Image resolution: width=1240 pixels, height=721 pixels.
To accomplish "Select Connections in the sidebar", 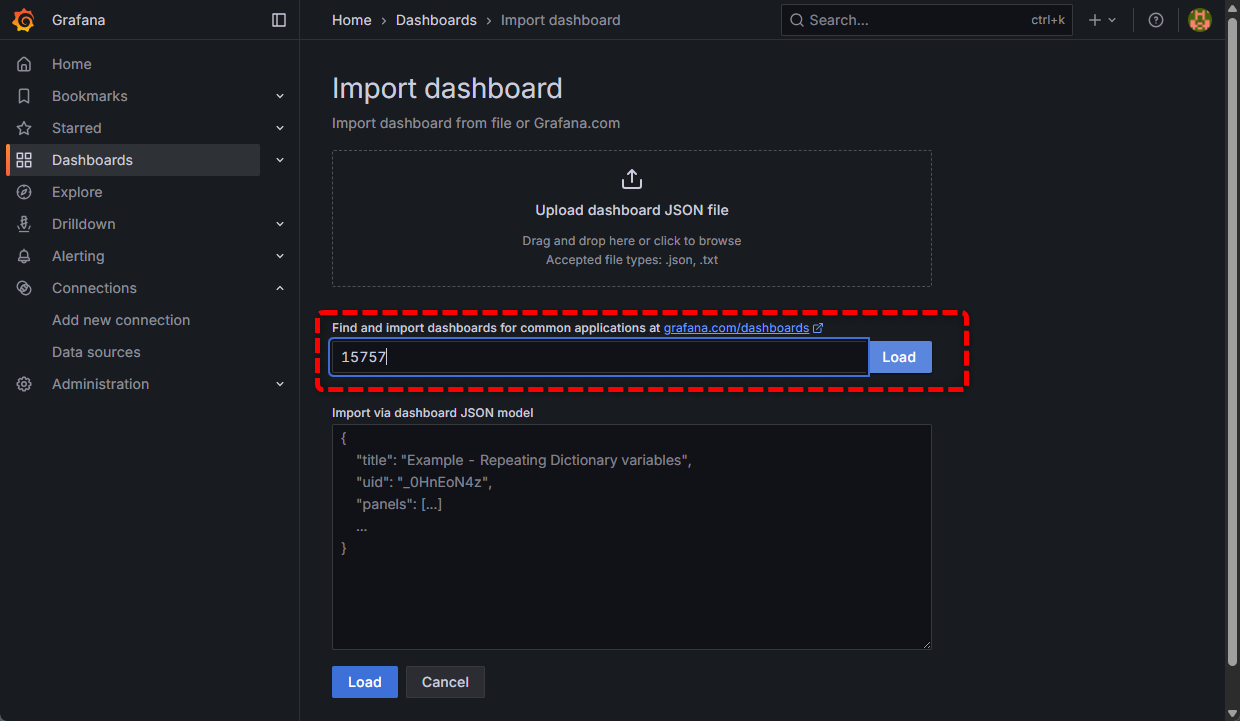I will pyautogui.click(x=94, y=288).
